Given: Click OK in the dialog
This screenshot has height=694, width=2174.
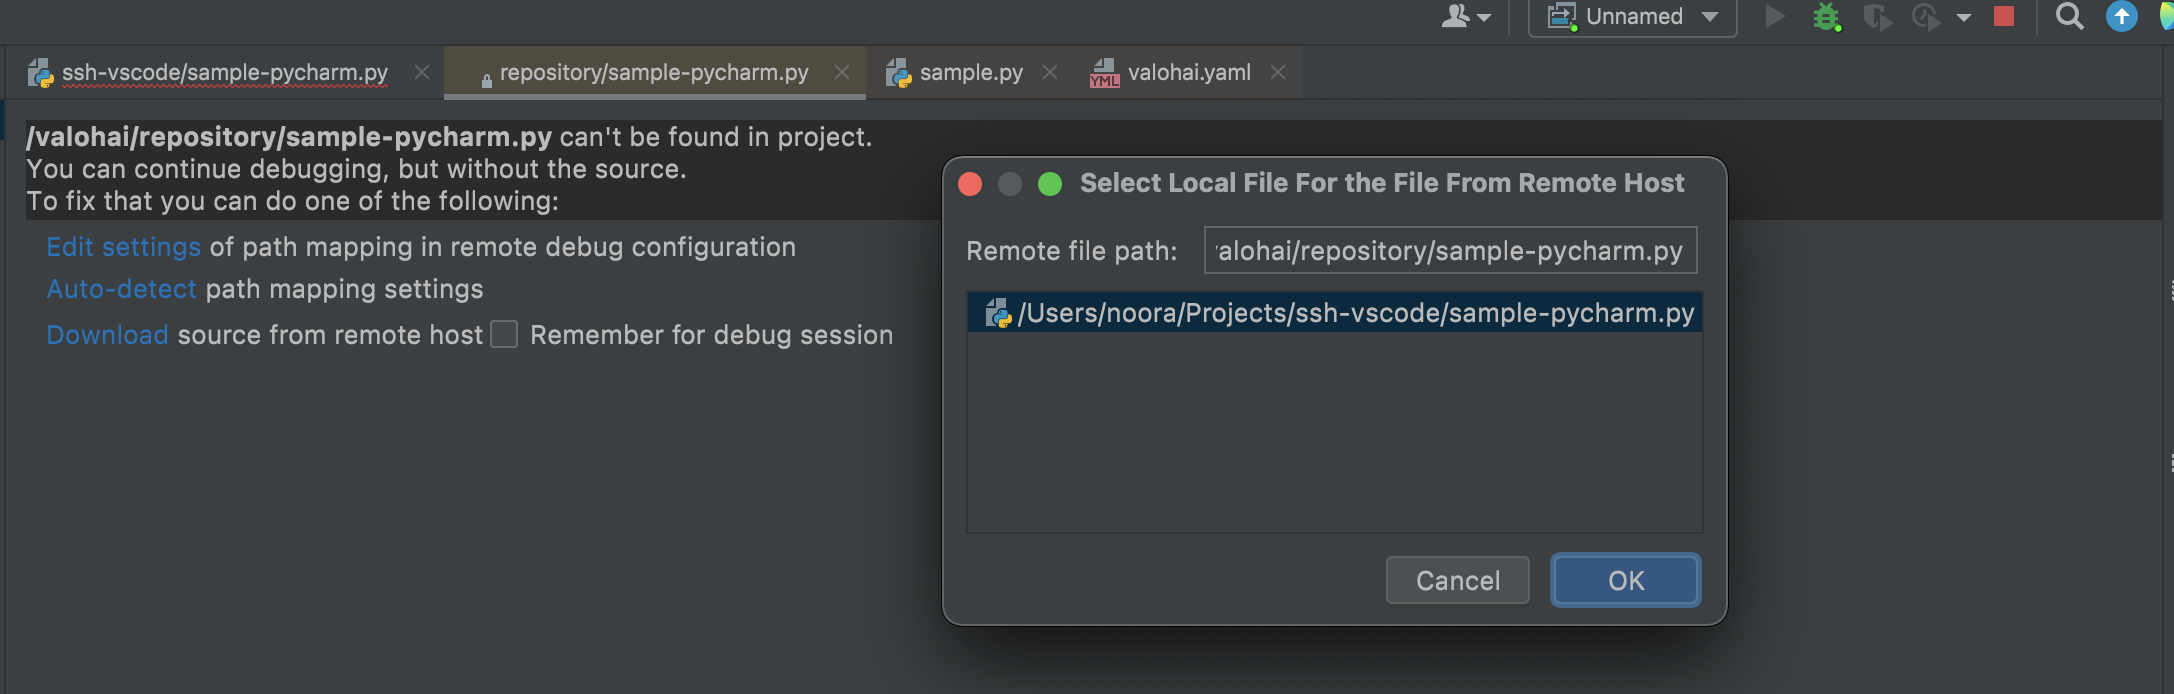Looking at the screenshot, I should coord(1625,580).
